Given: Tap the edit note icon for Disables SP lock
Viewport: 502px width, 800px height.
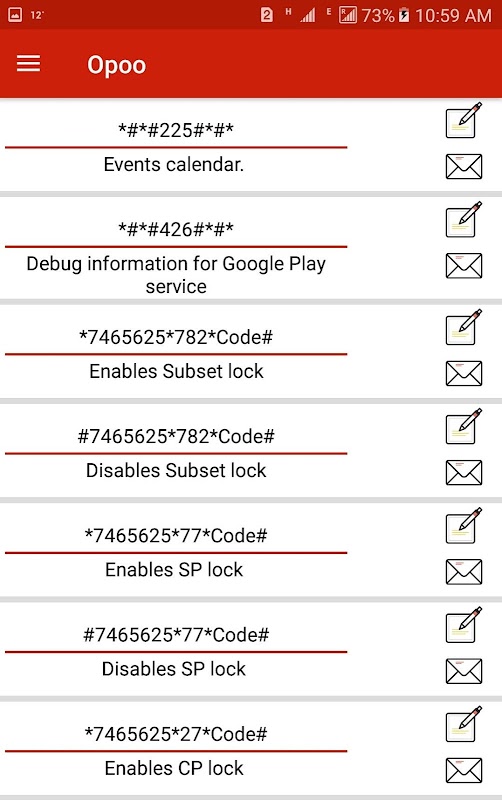Looking at the screenshot, I should (464, 624).
